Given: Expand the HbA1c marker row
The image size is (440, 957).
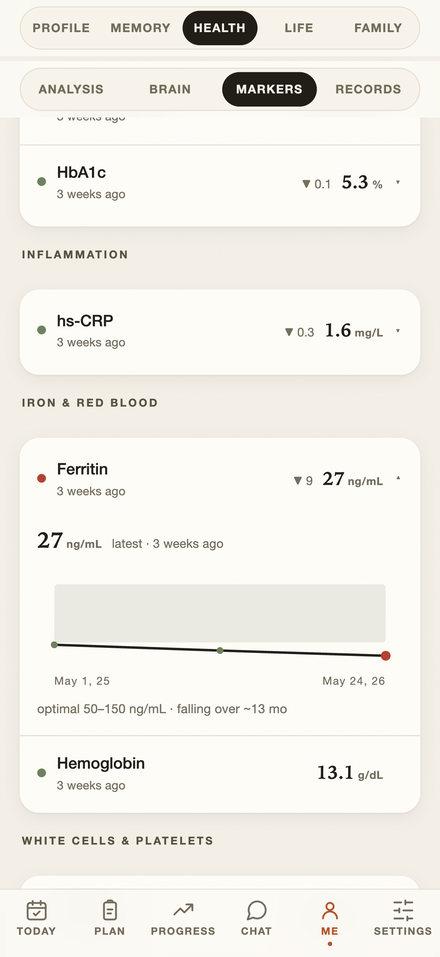Looking at the screenshot, I should tap(220, 183).
